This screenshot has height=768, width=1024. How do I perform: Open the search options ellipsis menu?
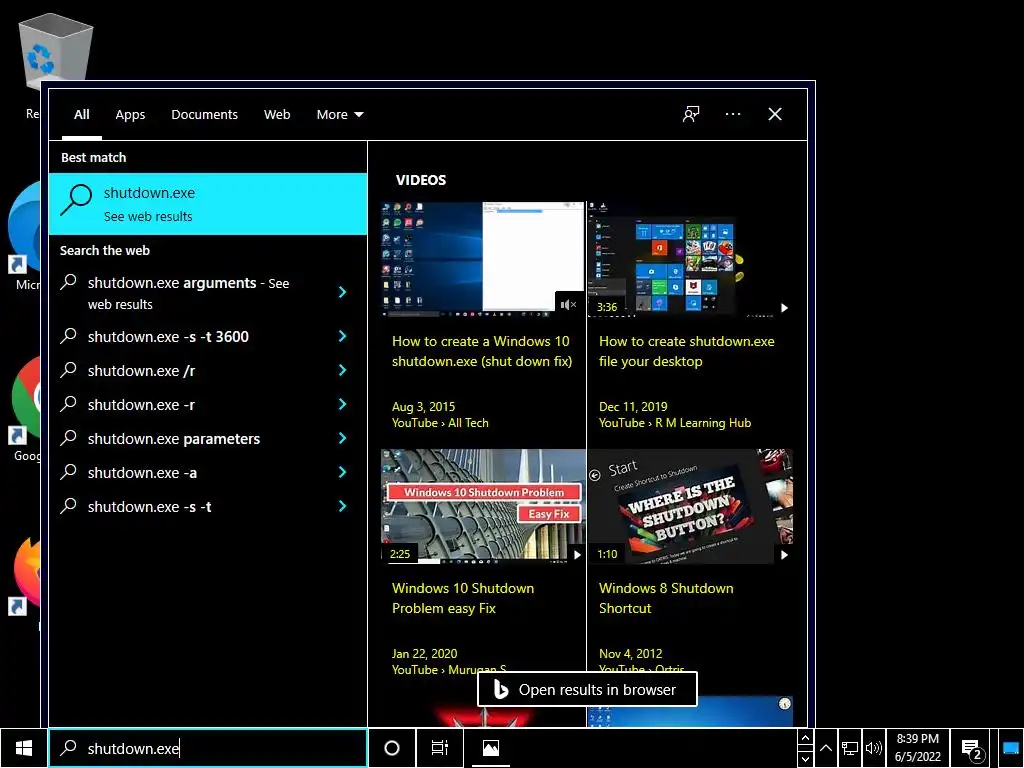point(733,114)
